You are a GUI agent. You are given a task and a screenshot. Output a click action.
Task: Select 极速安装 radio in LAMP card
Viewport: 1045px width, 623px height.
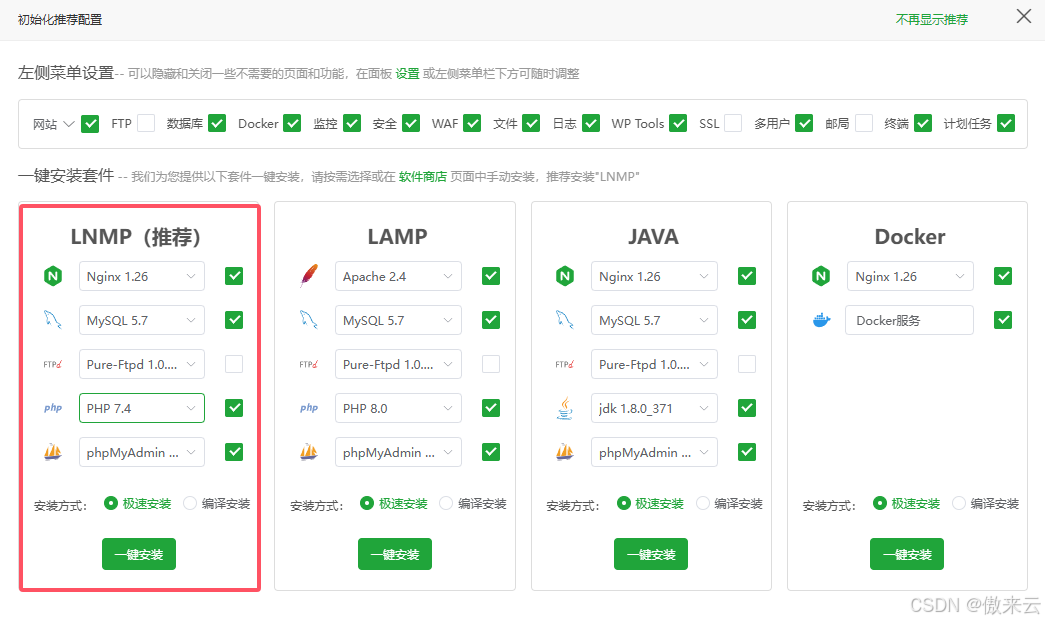367,503
